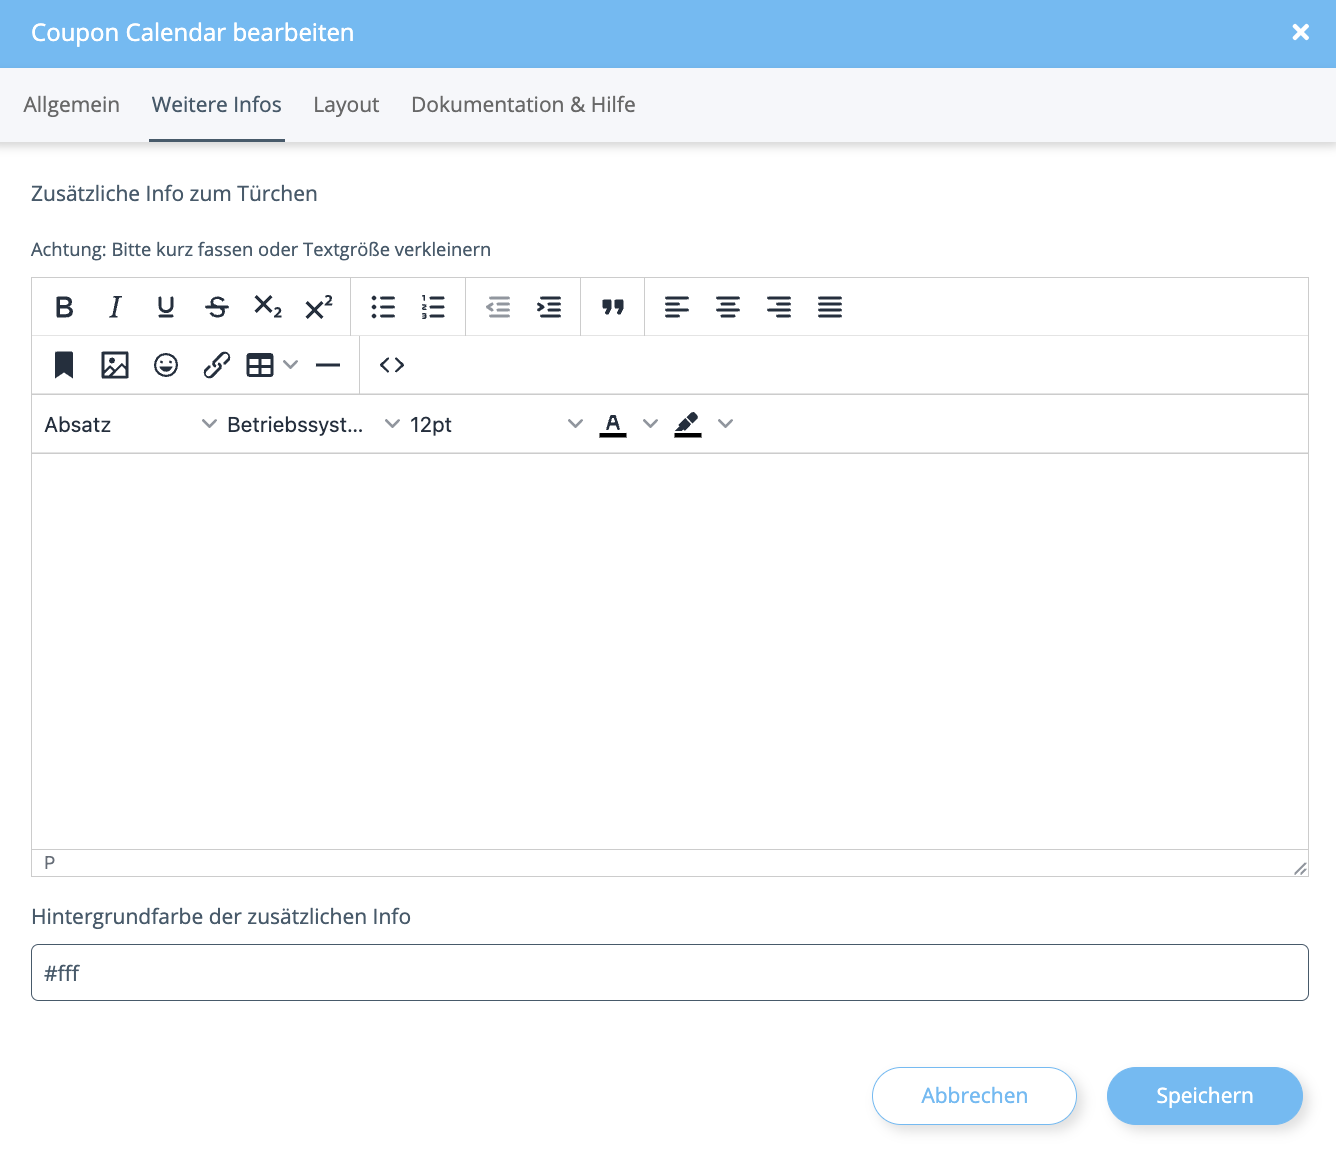Open the Absatz block format dropdown
Screen dimensions: 1336x1160
pyautogui.click(x=130, y=424)
